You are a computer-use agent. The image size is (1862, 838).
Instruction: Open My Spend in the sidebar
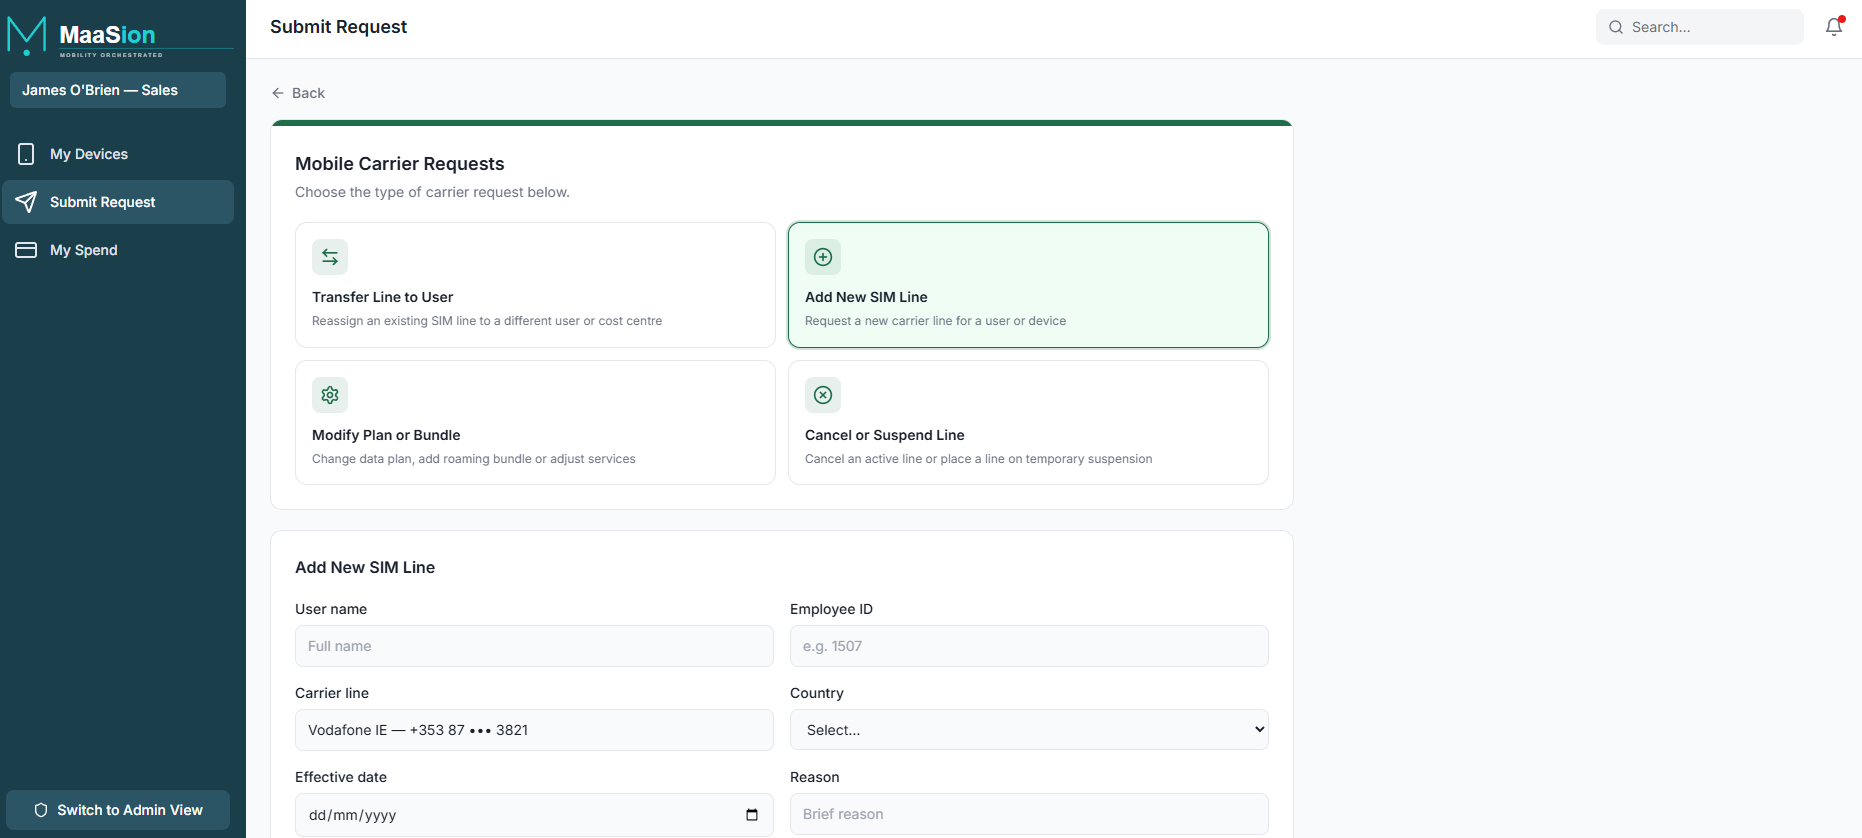tap(118, 250)
